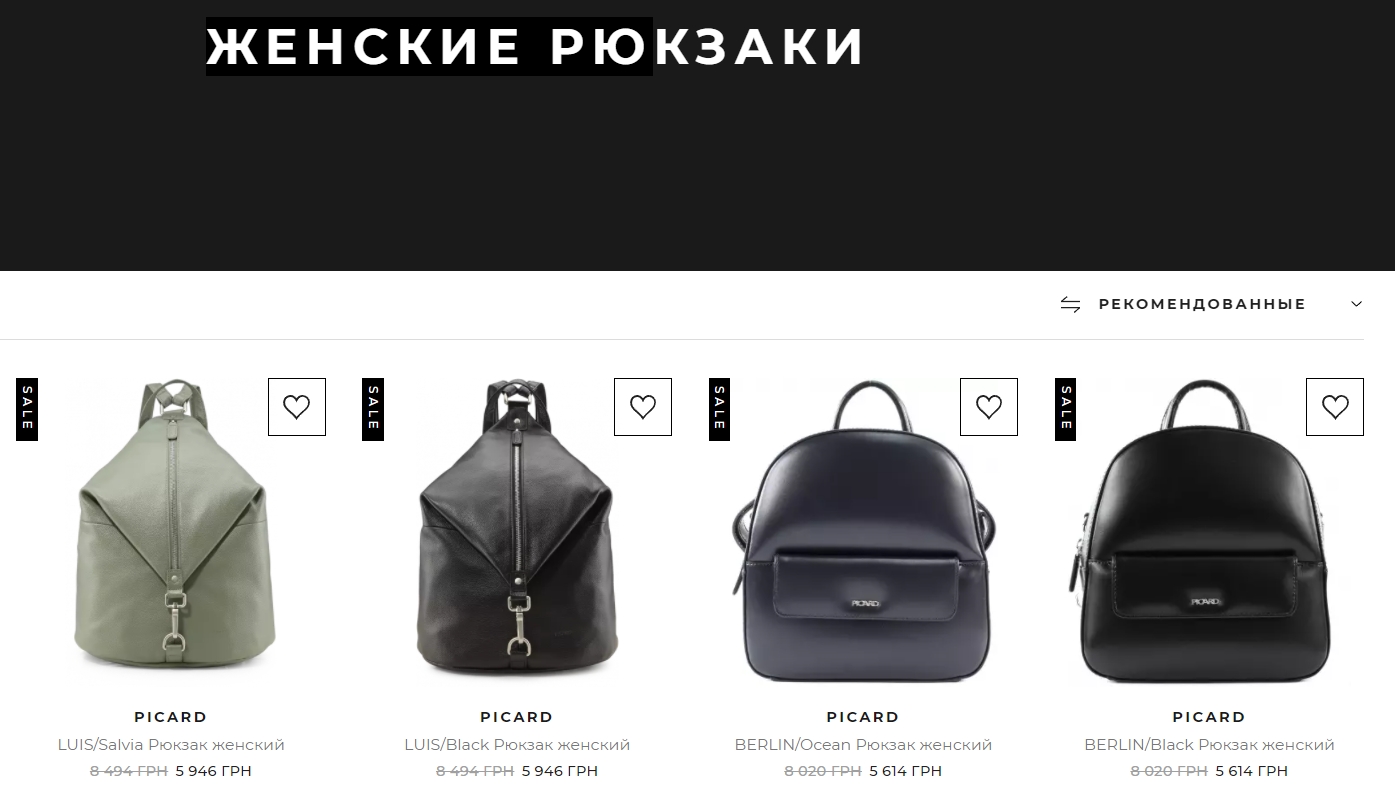Favorite the BERLIN/Ocean backpack with heart
Viewport: 1395px width, 807px height.
(x=989, y=407)
